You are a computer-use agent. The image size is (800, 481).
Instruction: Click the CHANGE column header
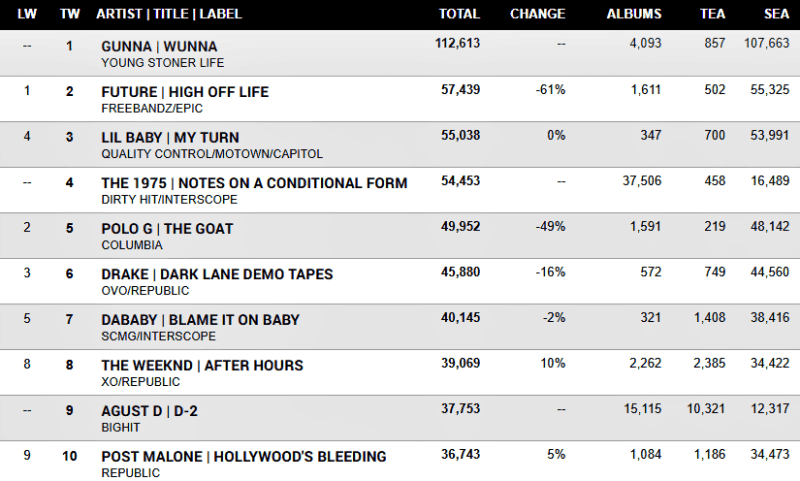[x=538, y=14]
